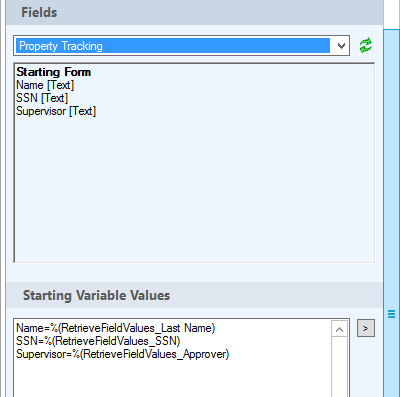Viewport: 400px width, 397px height.
Task: Click the up arrow of the variable values scrollbar
Action: [x=339, y=329]
